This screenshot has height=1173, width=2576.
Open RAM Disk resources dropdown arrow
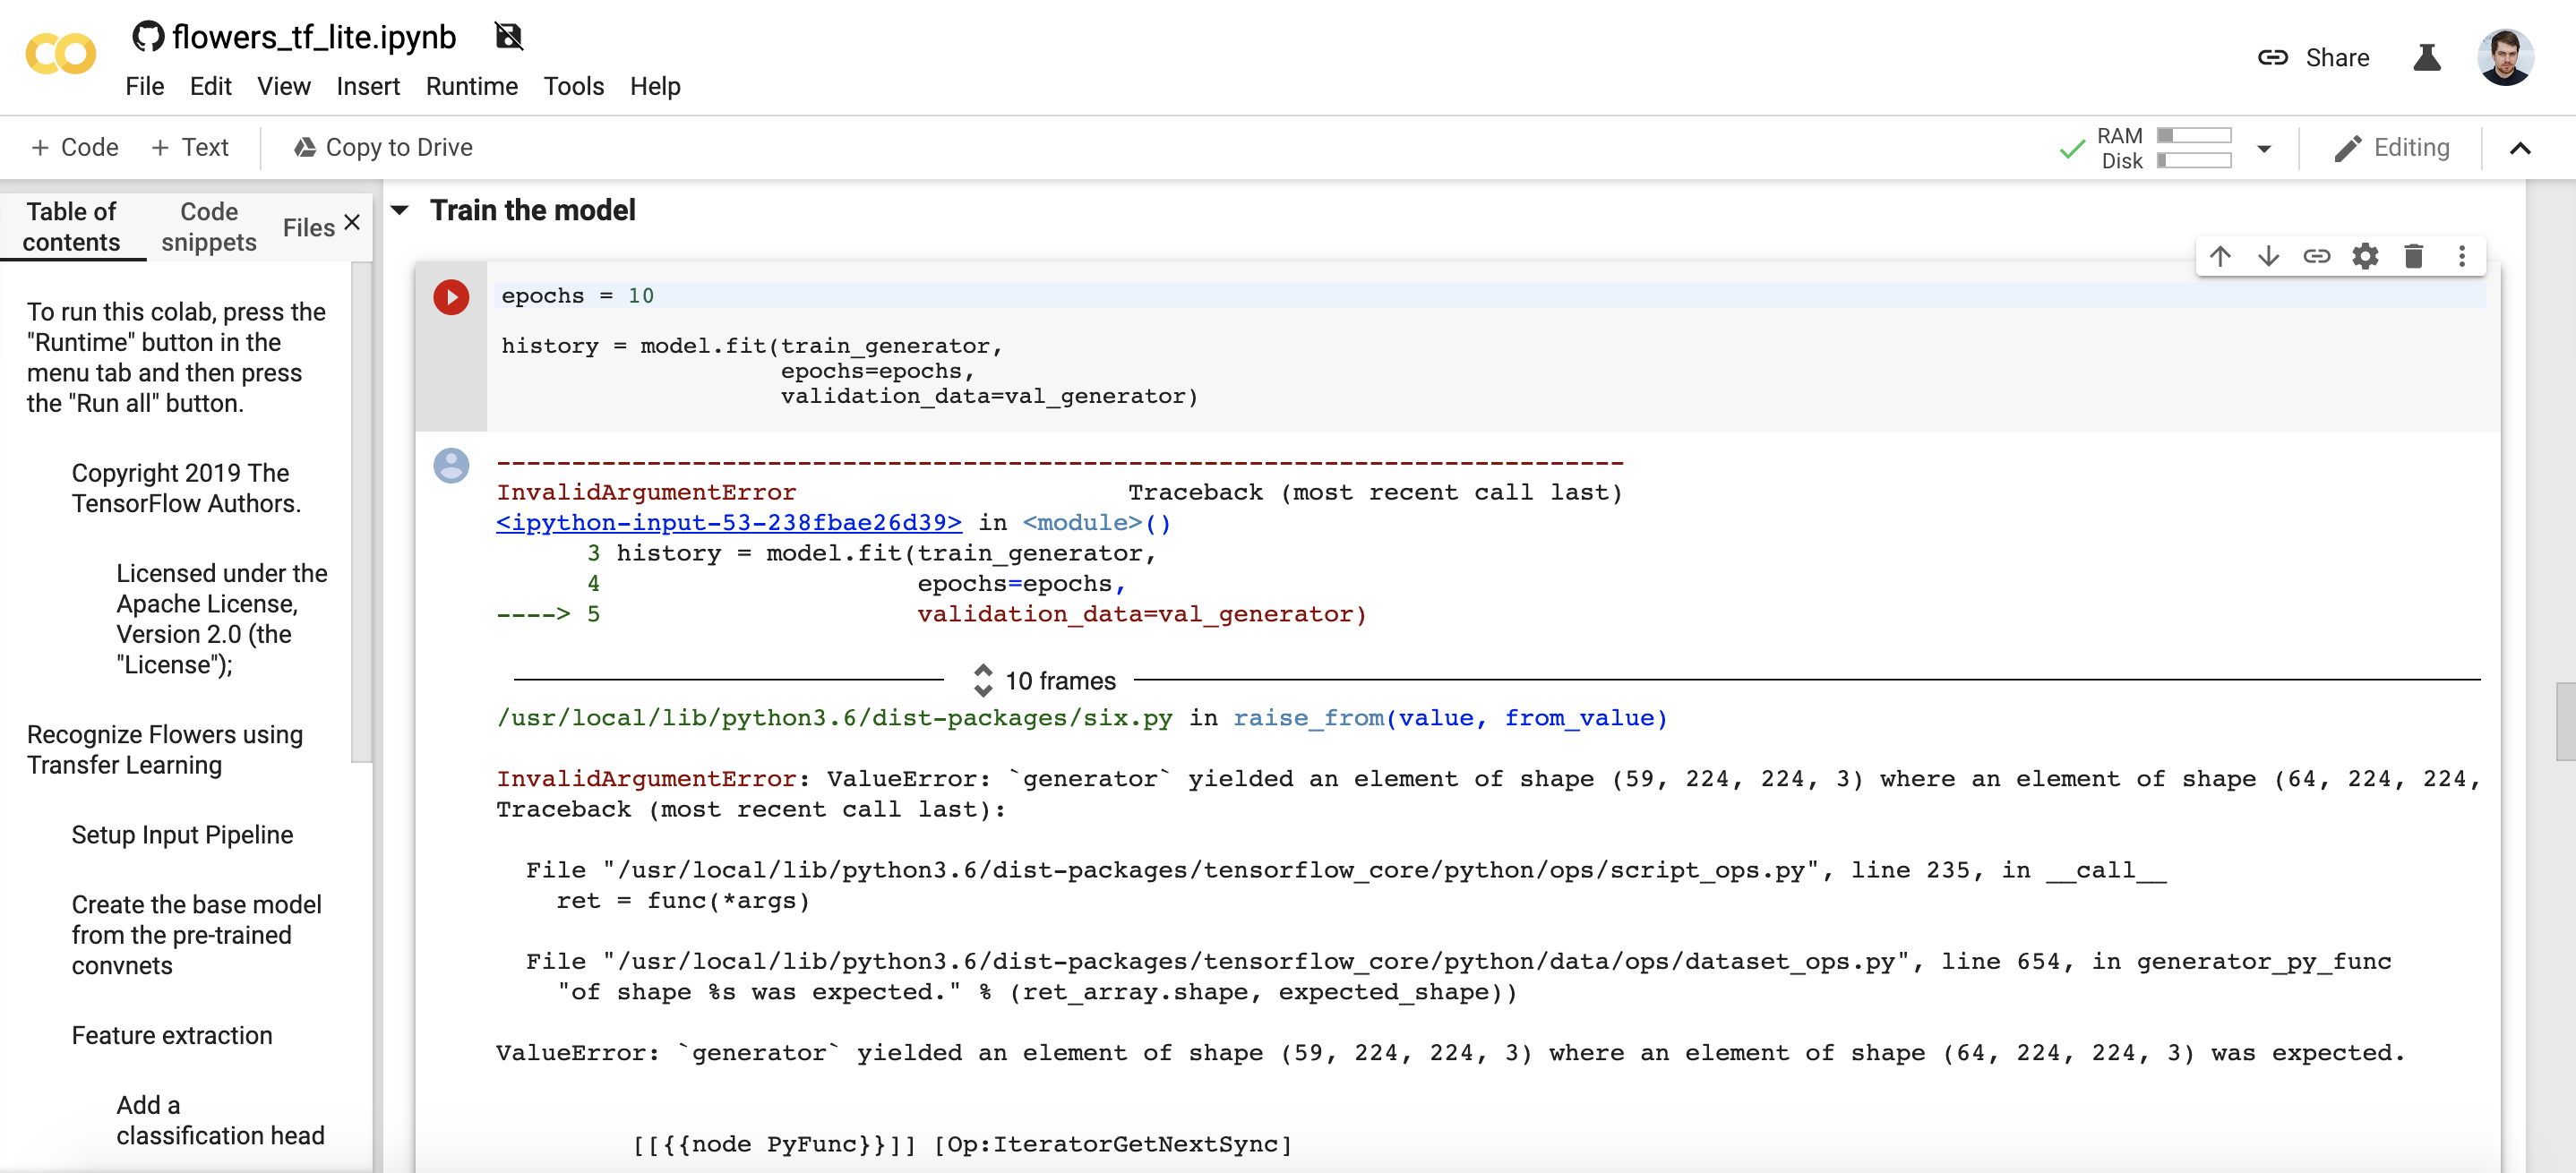click(x=2264, y=149)
